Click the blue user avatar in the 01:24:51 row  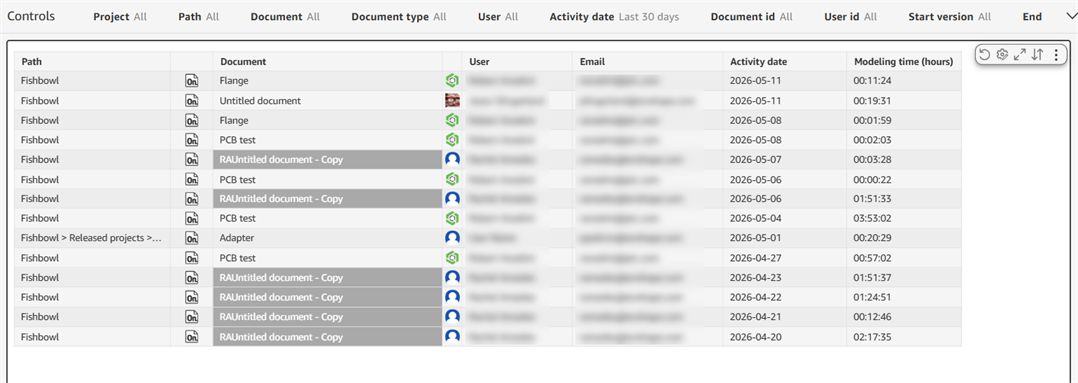coord(452,297)
